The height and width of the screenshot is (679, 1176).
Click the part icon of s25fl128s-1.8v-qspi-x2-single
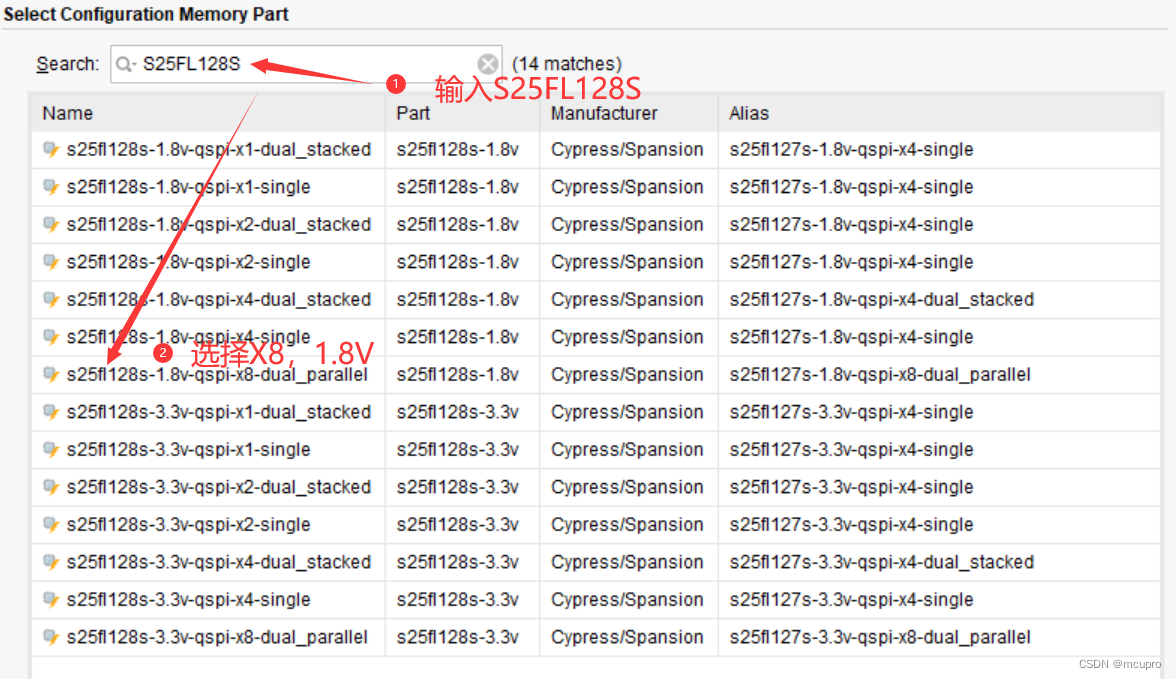point(51,262)
